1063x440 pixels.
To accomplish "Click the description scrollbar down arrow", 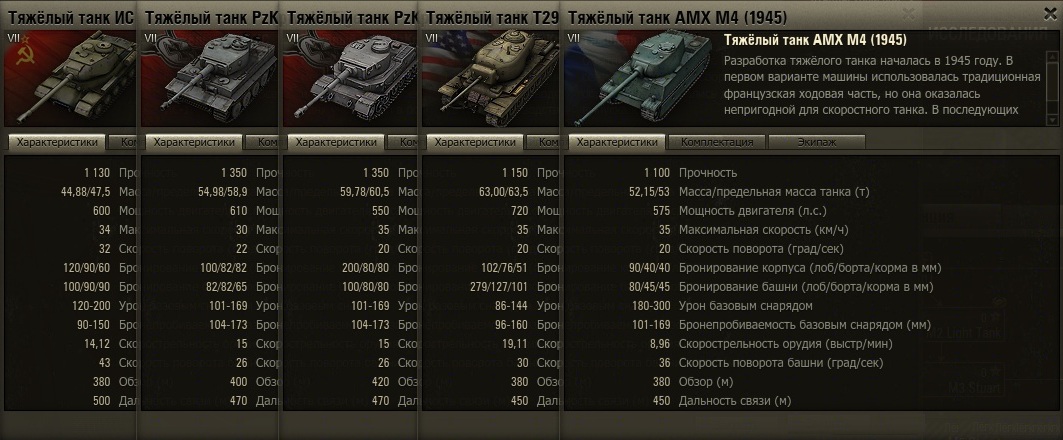I will (x=1052, y=120).
